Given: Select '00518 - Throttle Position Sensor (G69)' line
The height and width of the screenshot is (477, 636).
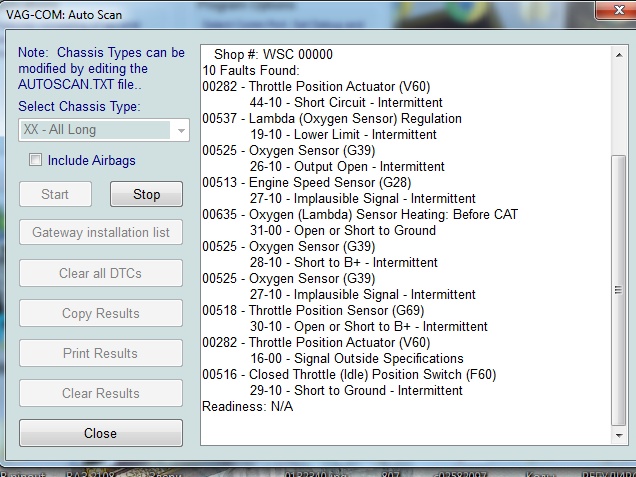Looking at the screenshot, I should [313, 310].
